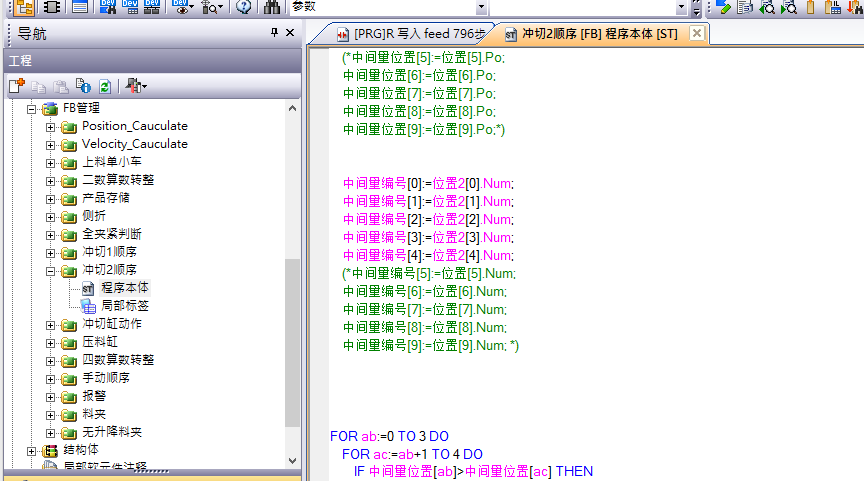Click the new data icon in project toolbar
This screenshot has height=481, width=864.
[x=17, y=86]
